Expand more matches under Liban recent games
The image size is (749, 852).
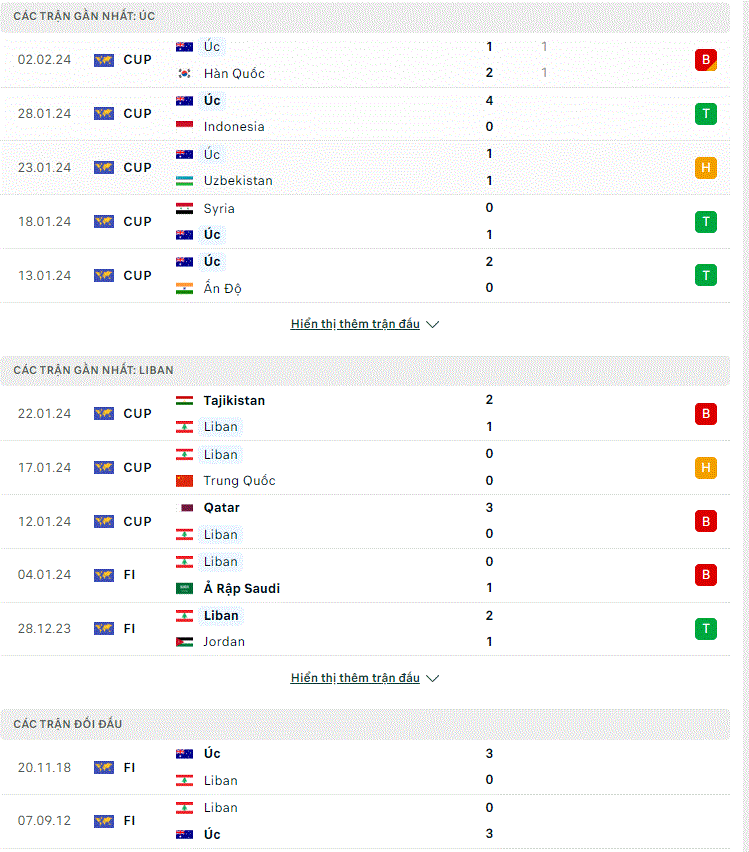(355, 678)
